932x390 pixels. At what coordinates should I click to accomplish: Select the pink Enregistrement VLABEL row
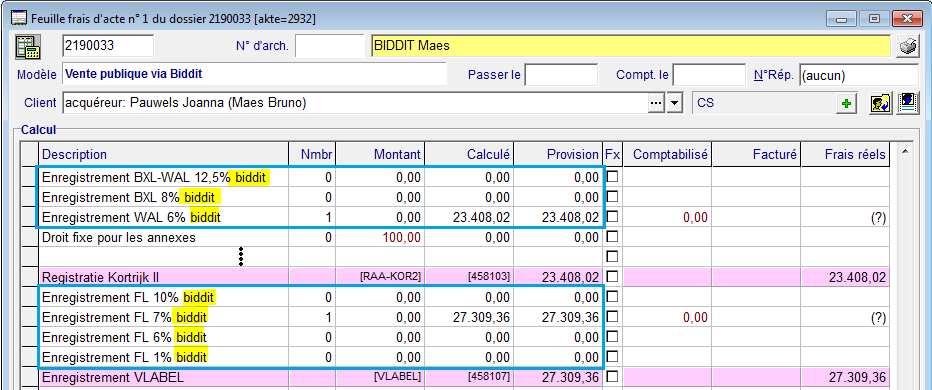455,377
